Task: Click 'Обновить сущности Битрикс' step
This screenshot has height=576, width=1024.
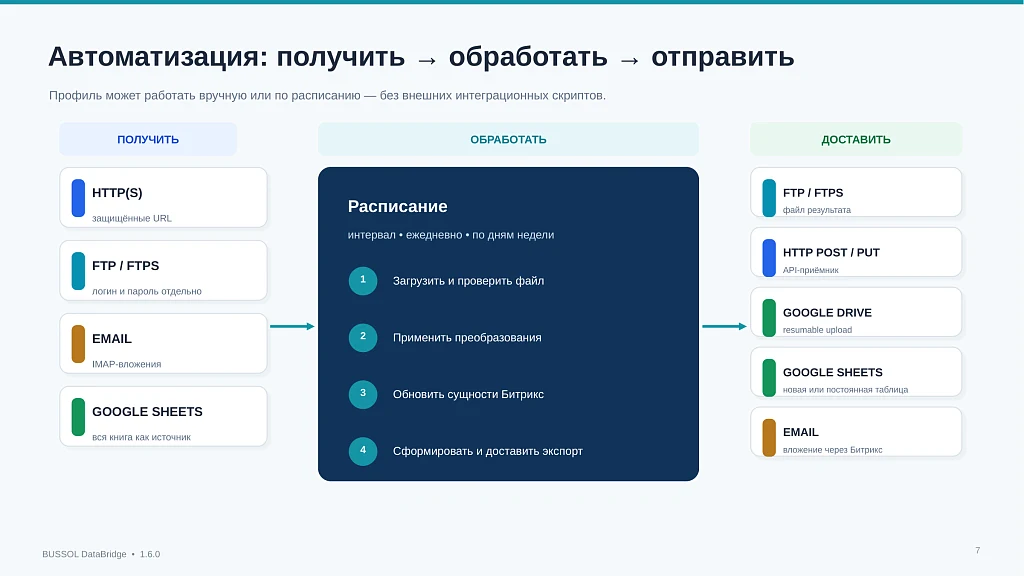Action: coord(468,394)
